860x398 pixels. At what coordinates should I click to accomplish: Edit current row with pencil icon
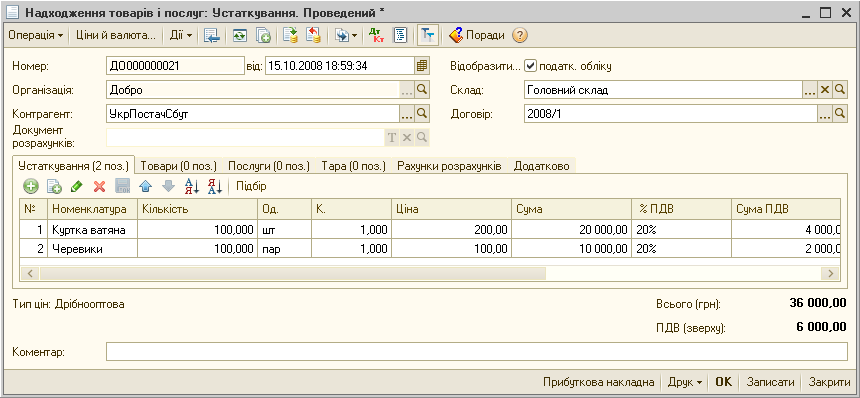tap(77, 186)
